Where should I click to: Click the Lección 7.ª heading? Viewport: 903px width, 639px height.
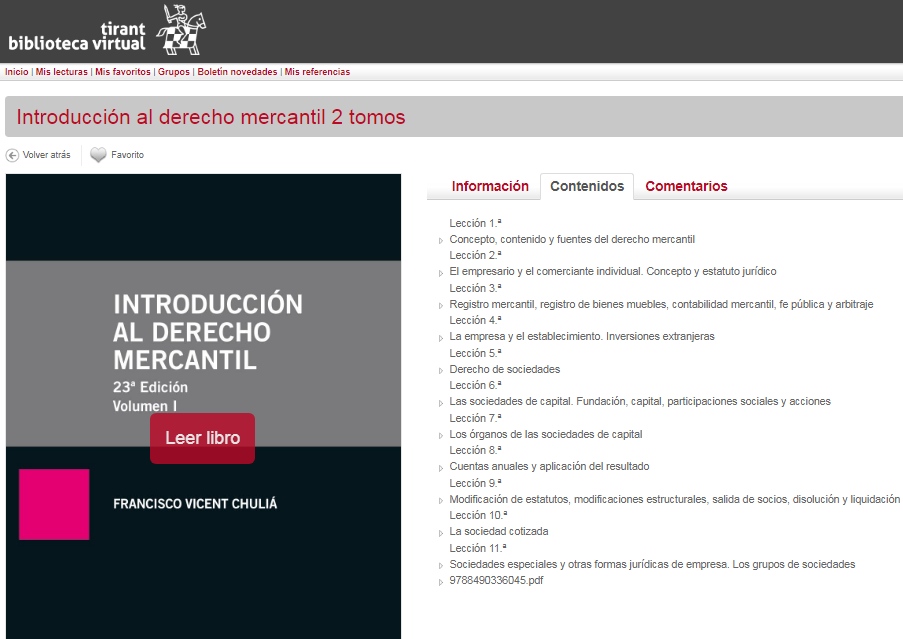(475, 419)
